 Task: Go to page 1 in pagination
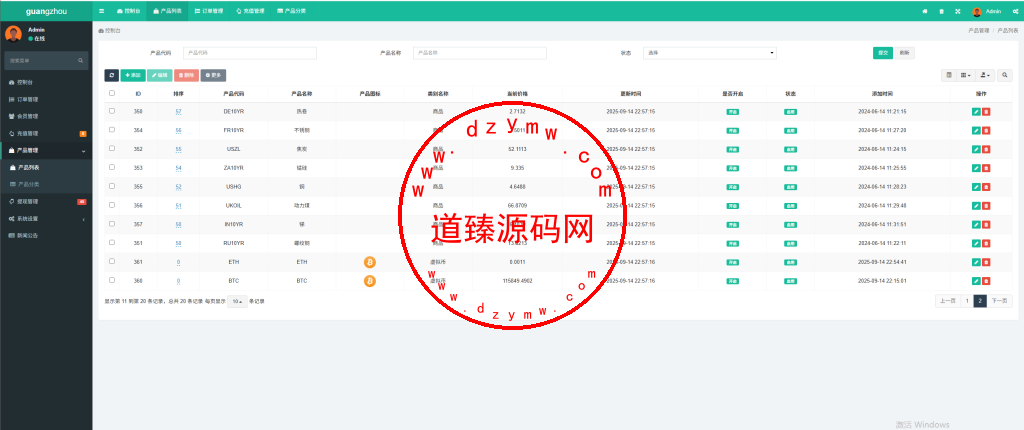(966, 301)
